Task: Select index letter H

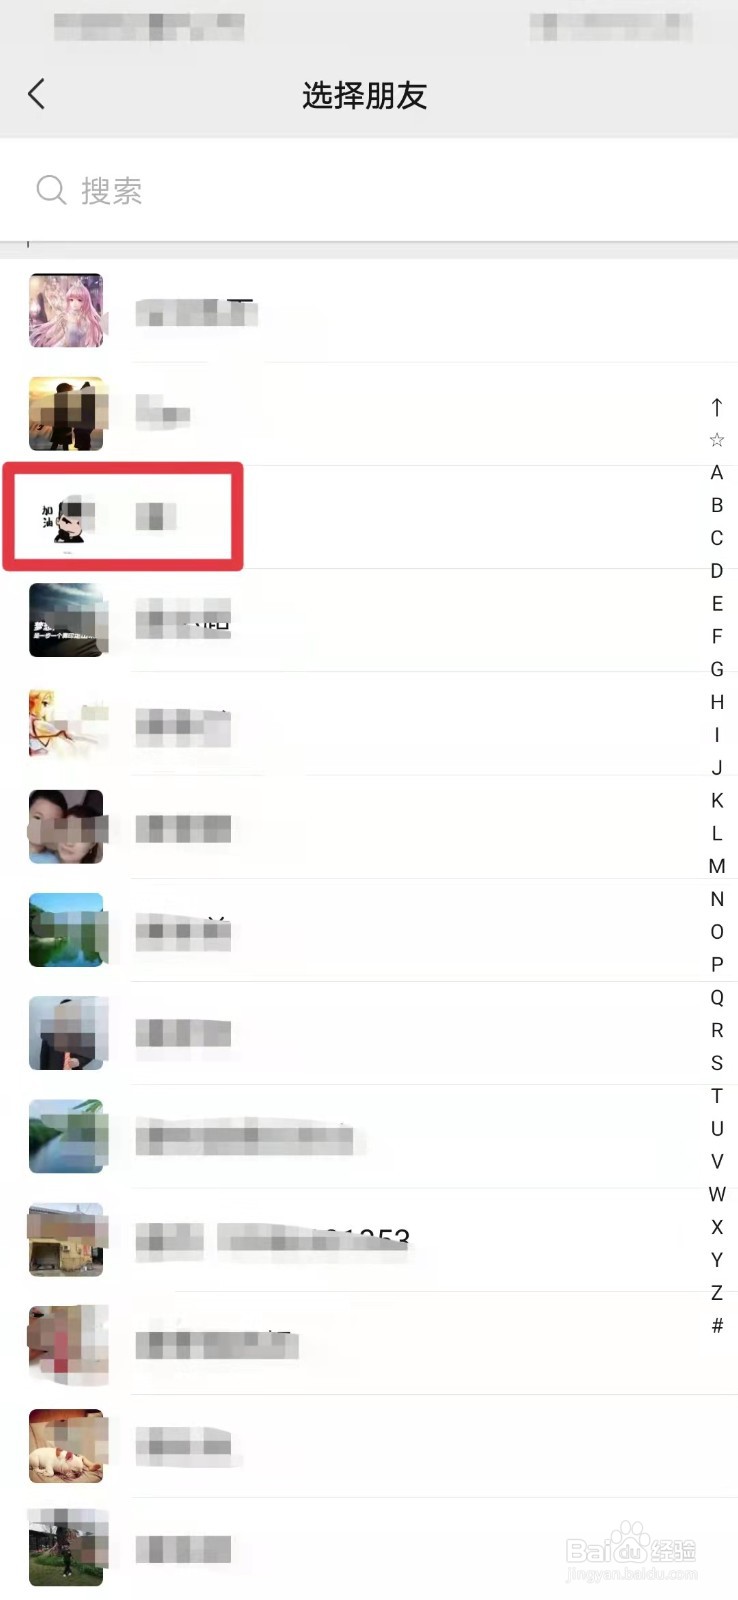Action: click(717, 702)
